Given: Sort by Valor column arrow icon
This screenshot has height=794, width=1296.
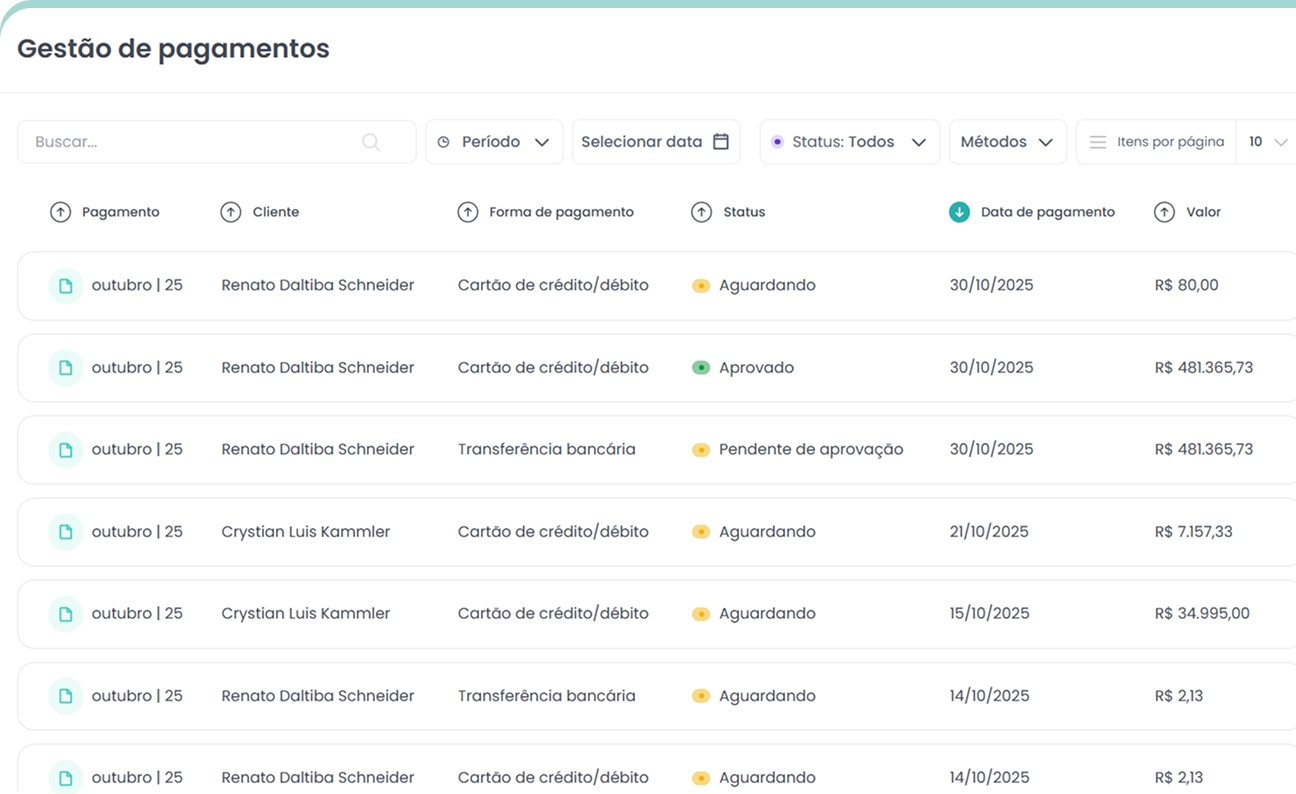Looking at the screenshot, I should (x=1164, y=212).
